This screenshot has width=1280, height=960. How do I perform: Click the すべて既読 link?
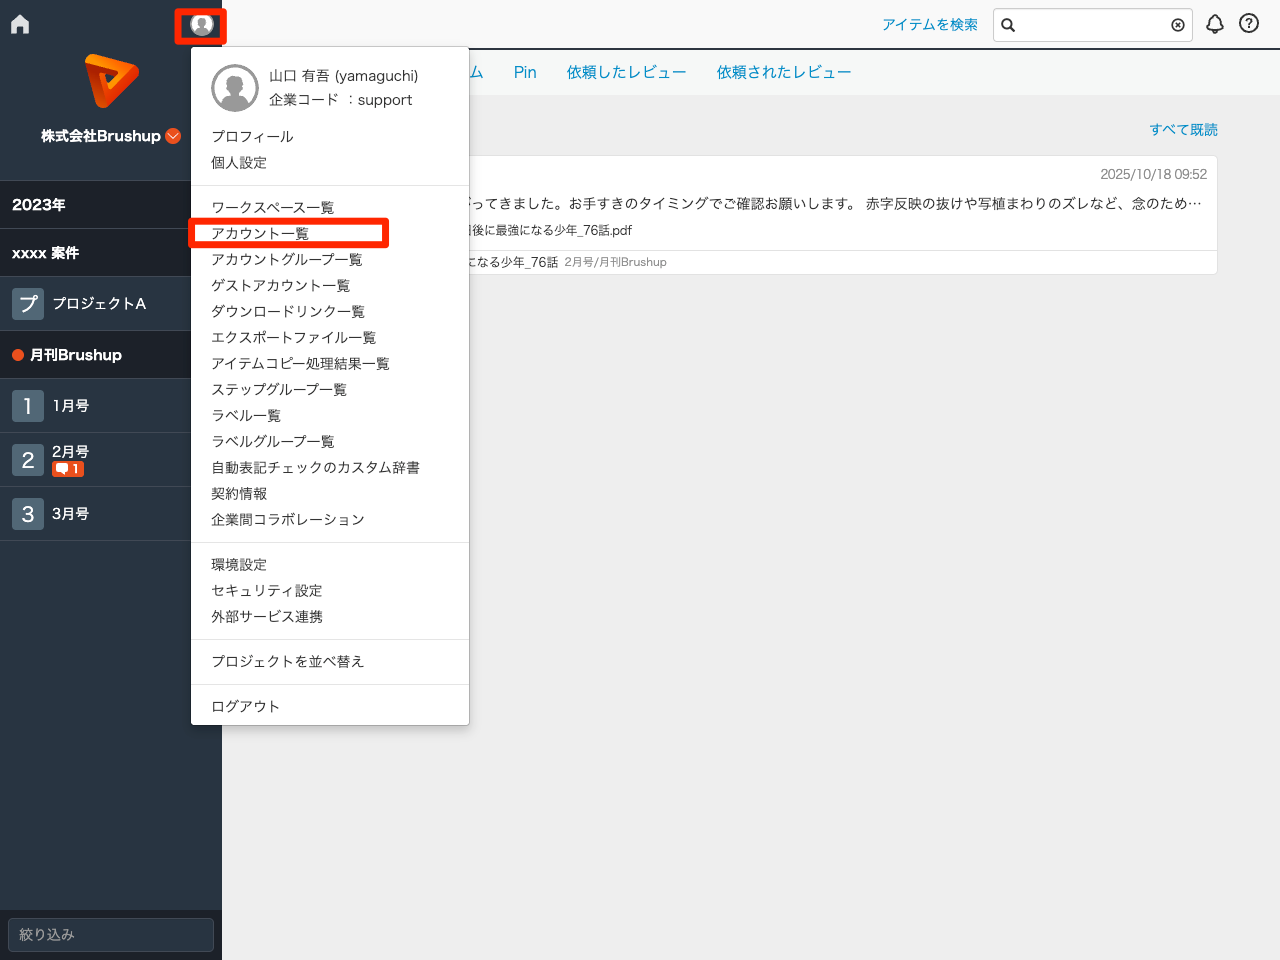click(x=1184, y=129)
